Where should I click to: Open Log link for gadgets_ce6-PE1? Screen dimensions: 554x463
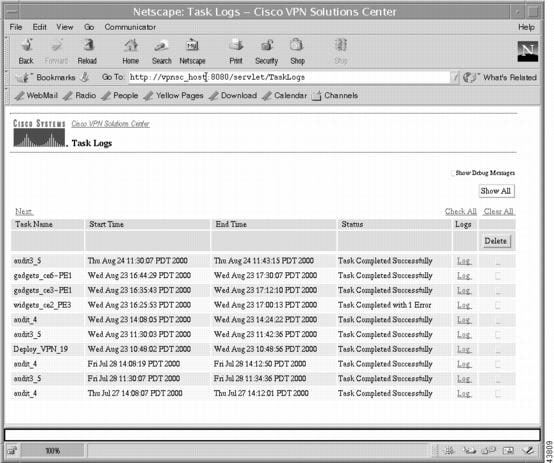pos(464,276)
